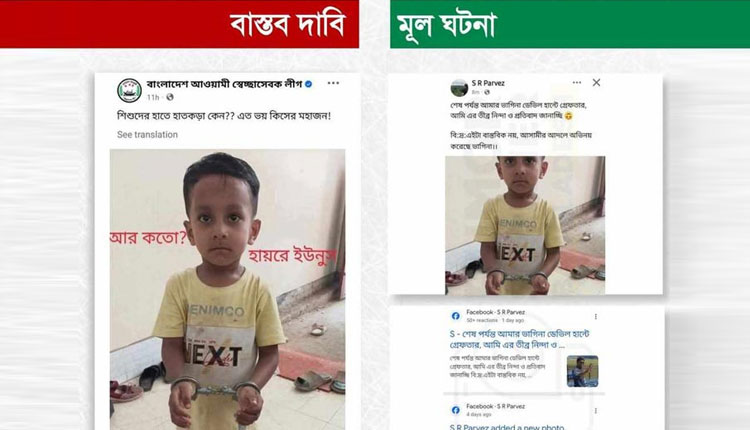Open the blue search result title link
750x430 pixels.
coord(519,339)
